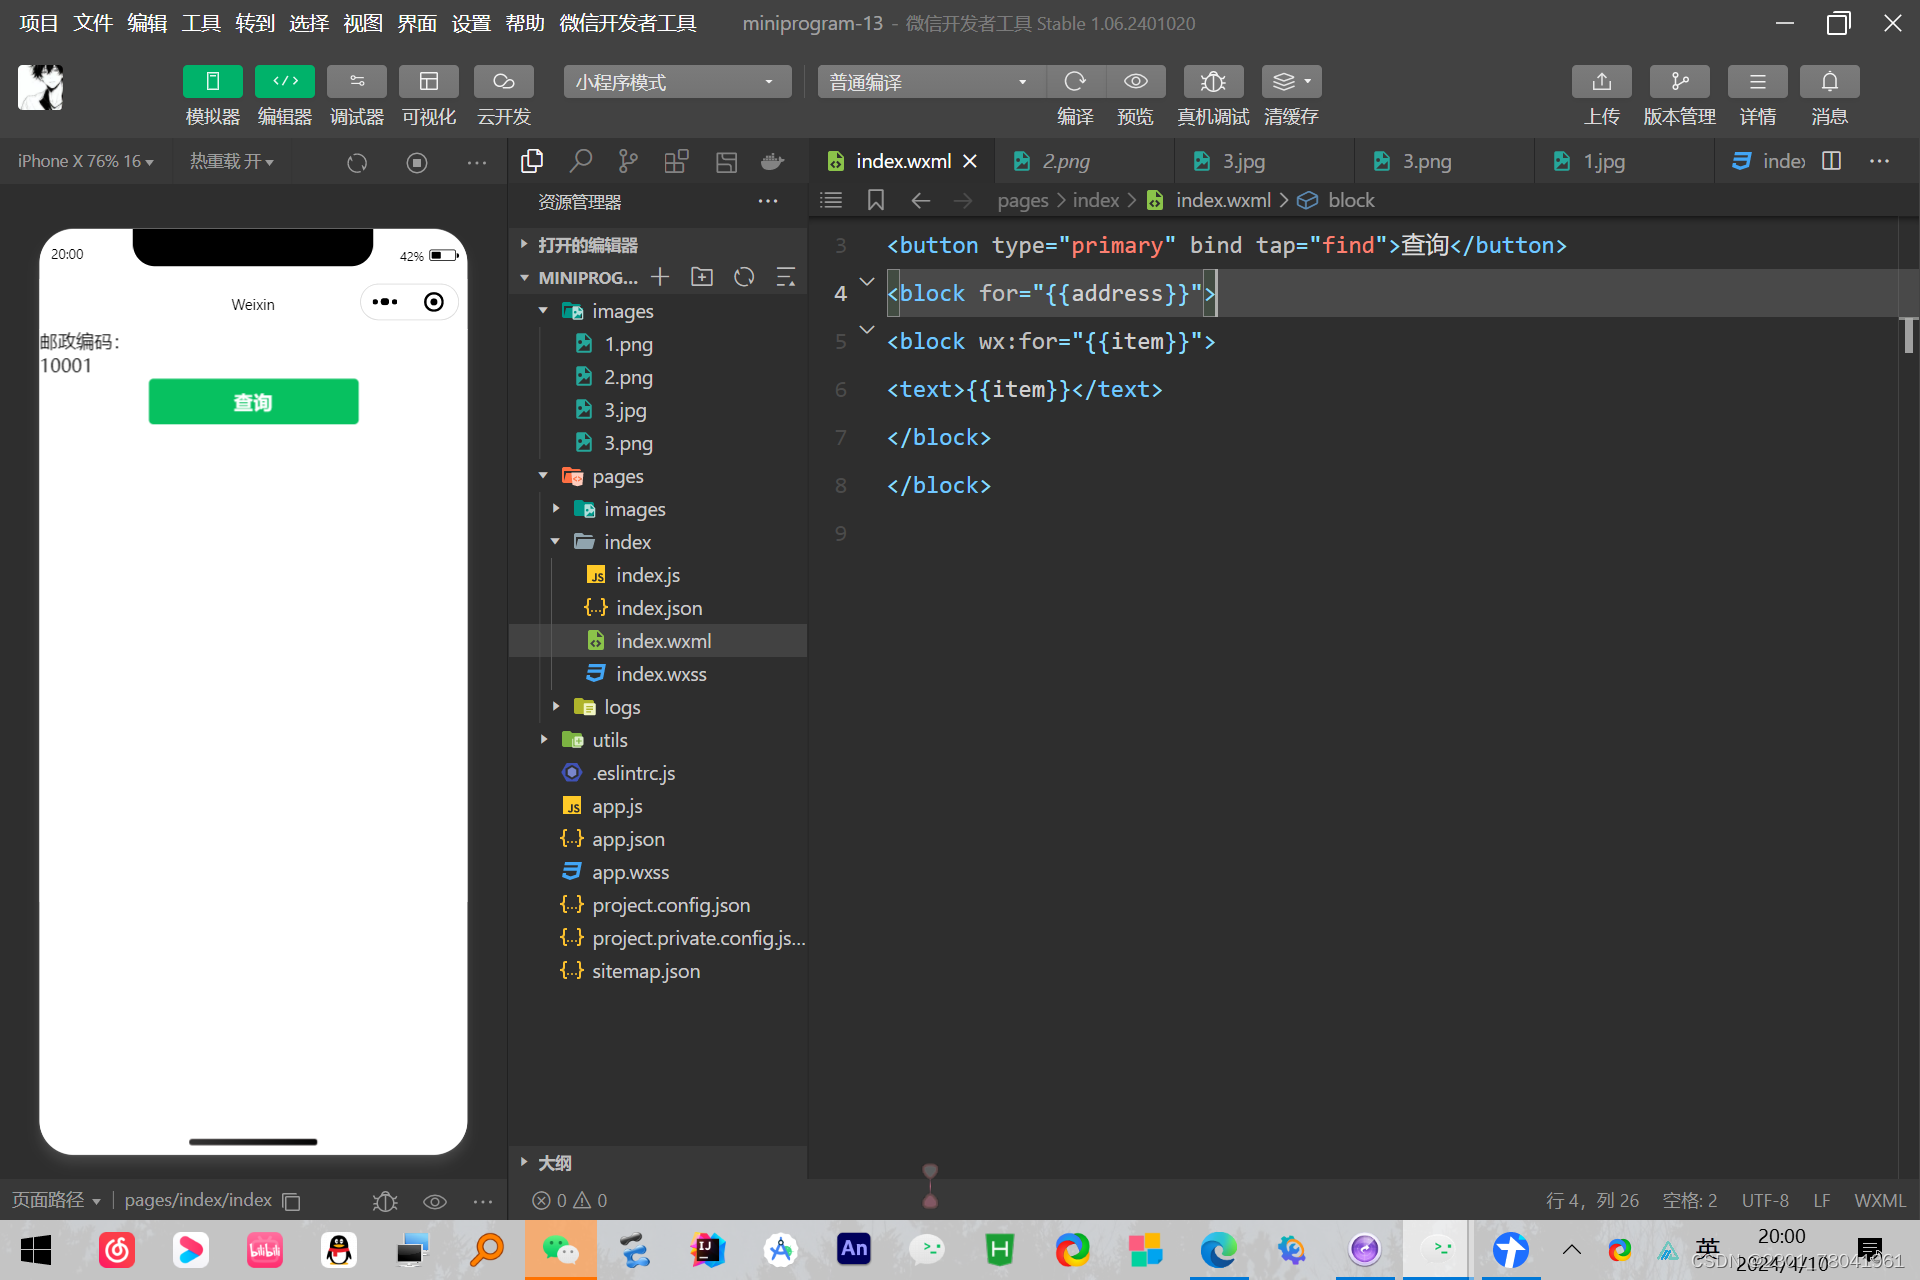
Task: Click the upload icon in toolbar
Action: click(1601, 82)
